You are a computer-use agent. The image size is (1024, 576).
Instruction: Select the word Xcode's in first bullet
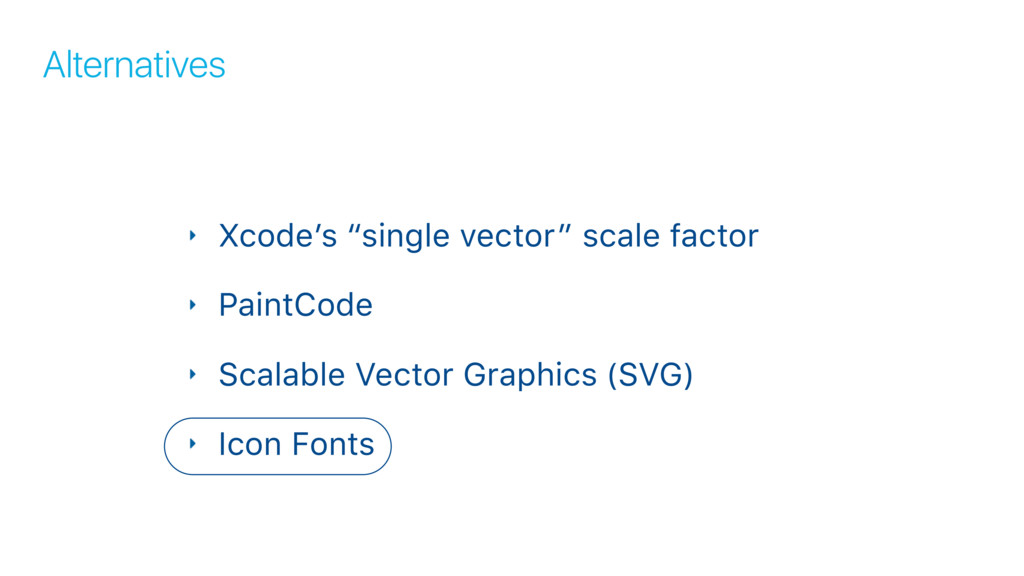[x=278, y=236]
